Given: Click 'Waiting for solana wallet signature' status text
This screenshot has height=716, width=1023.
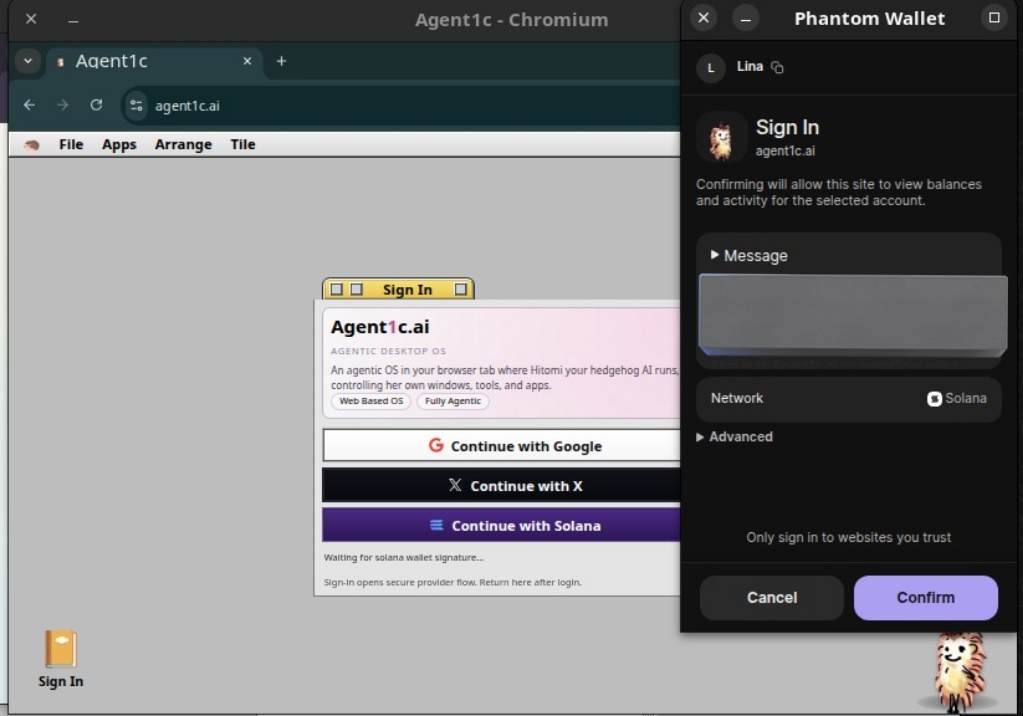Looking at the screenshot, I should tap(404, 557).
